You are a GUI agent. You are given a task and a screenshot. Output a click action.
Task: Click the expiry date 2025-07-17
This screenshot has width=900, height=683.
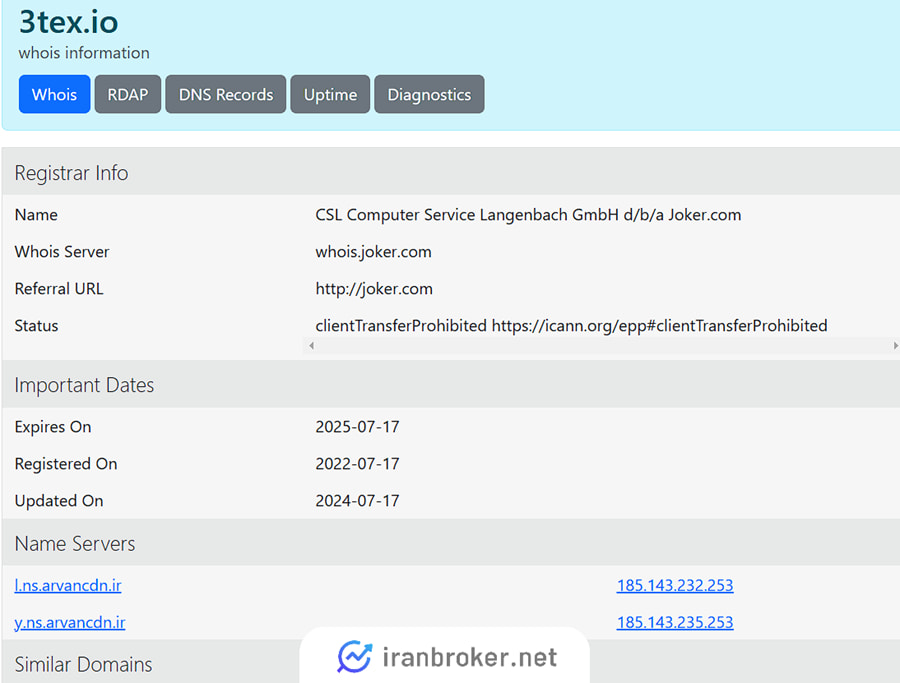click(357, 427)
